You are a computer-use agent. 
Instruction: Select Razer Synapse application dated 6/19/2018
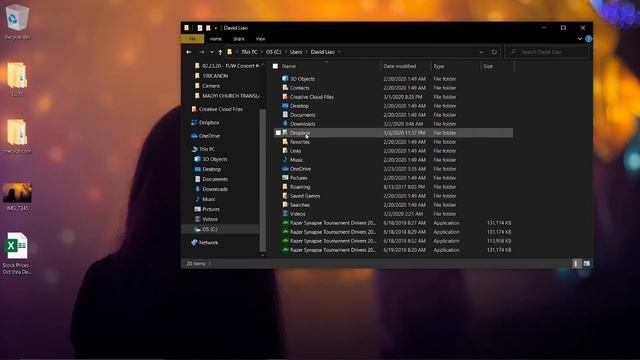(x=393, y=250)
